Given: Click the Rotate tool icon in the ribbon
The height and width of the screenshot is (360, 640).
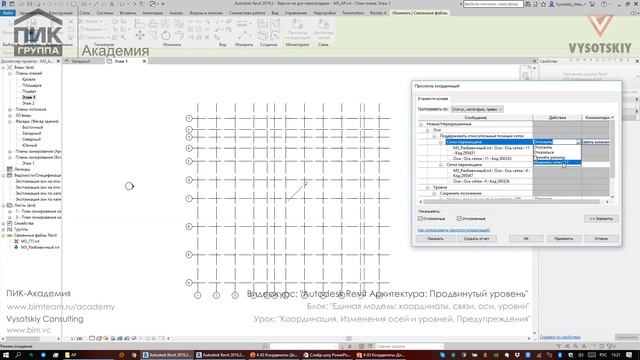Looking at the screenshot, I should tap(166, 35).
